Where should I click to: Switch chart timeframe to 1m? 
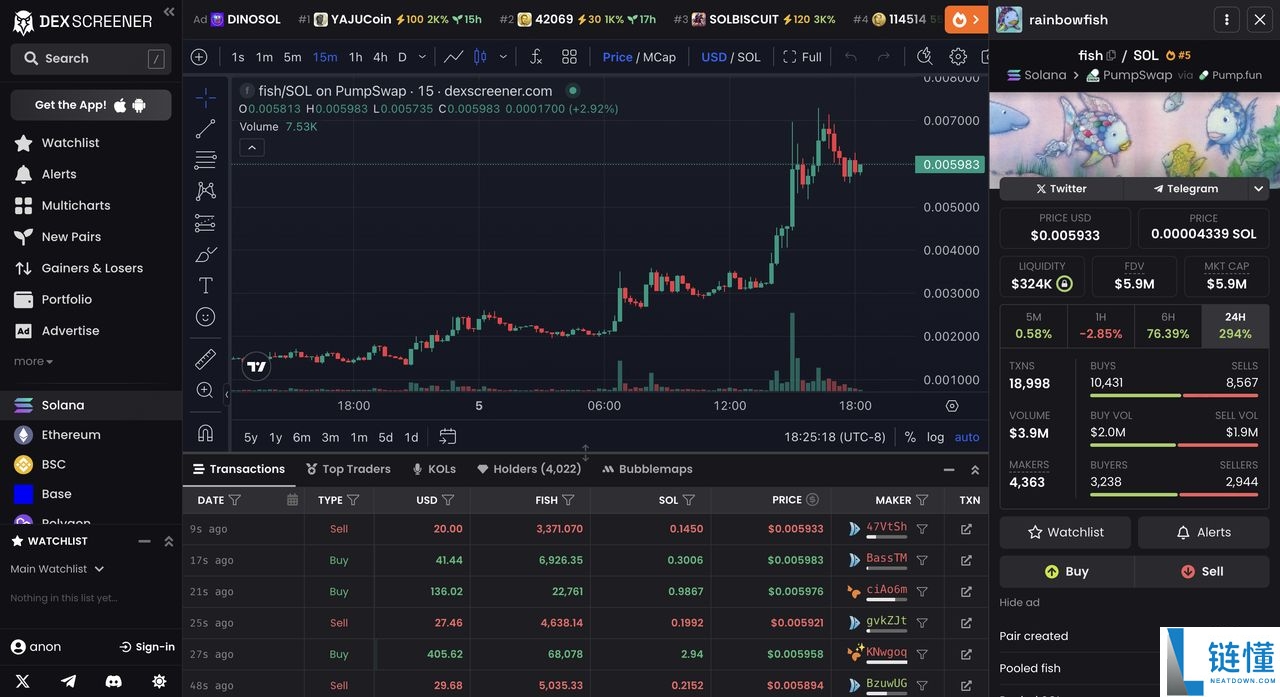pos(264,57)
